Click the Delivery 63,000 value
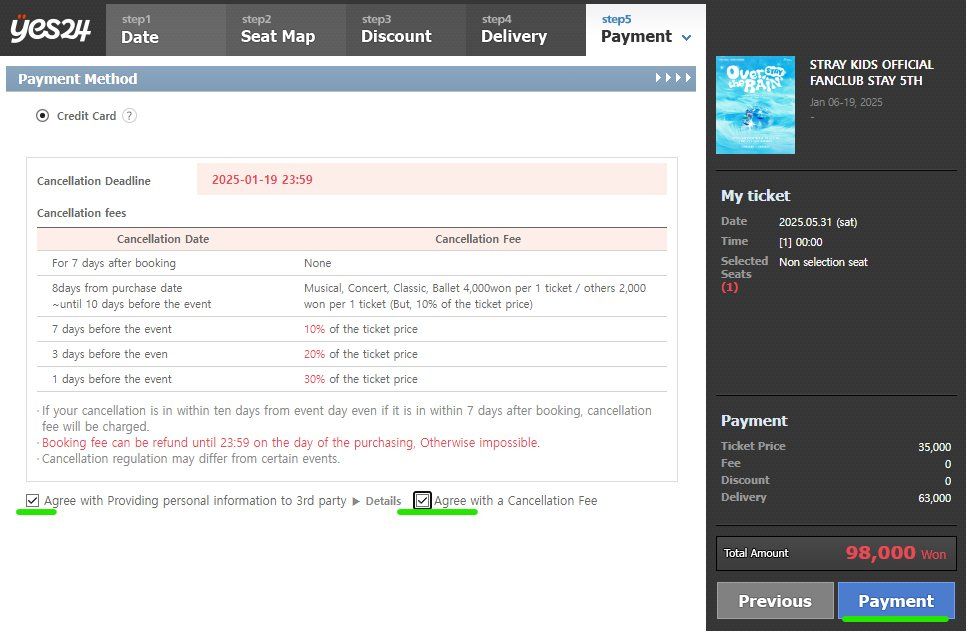The width and height of the screenshot is (970, 633). point(934,497)
